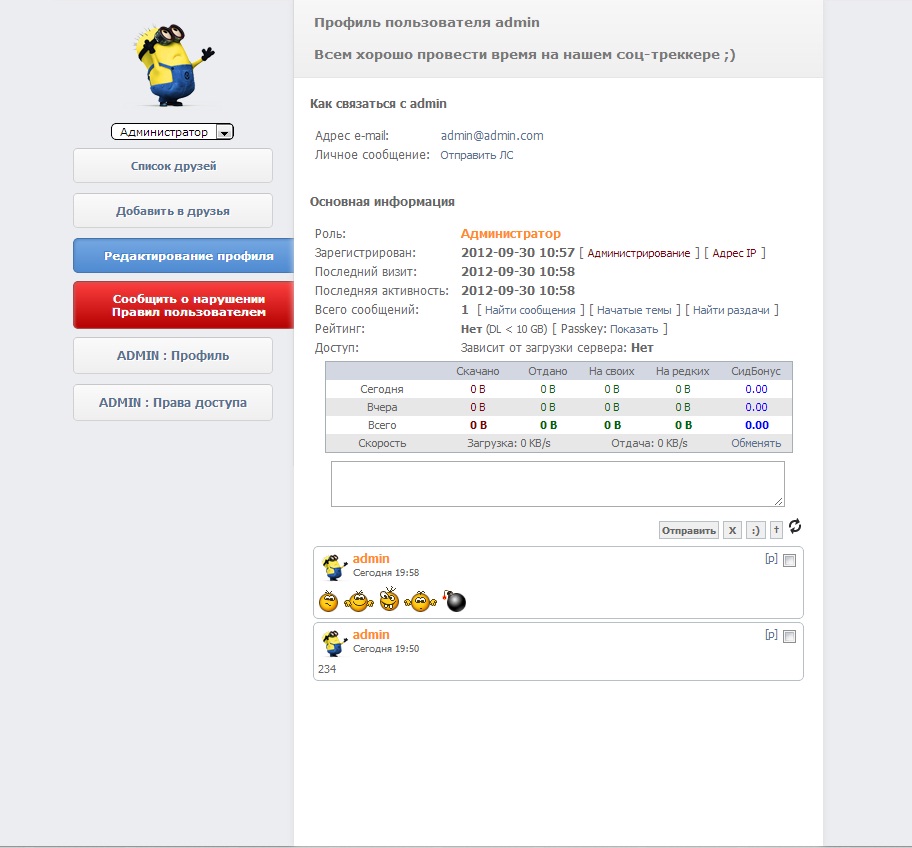This screenshot has width=912, height=848.
Task: Click the large minion profile picture
Action: pos(172,62)
